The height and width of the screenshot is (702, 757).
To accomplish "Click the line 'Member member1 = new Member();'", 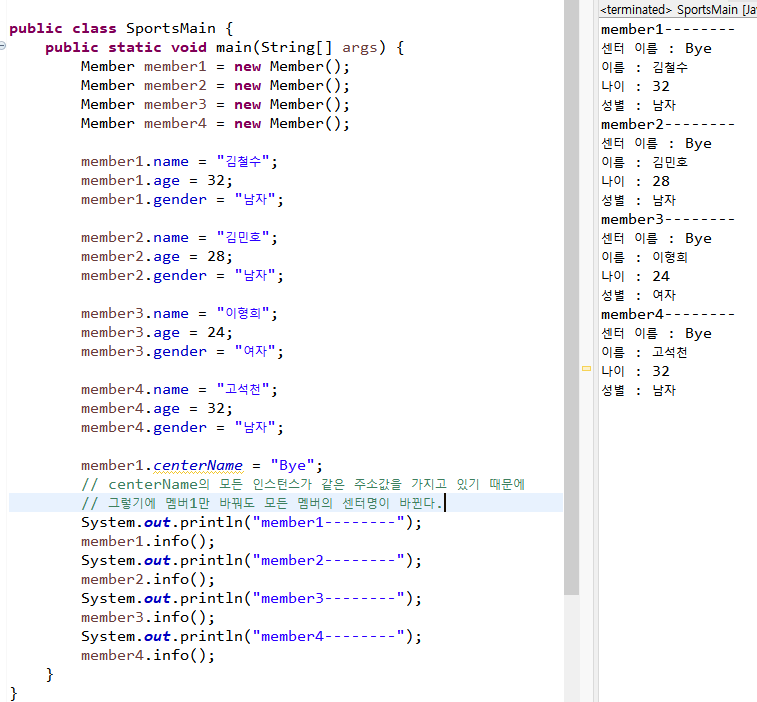I will coord(215,67).
